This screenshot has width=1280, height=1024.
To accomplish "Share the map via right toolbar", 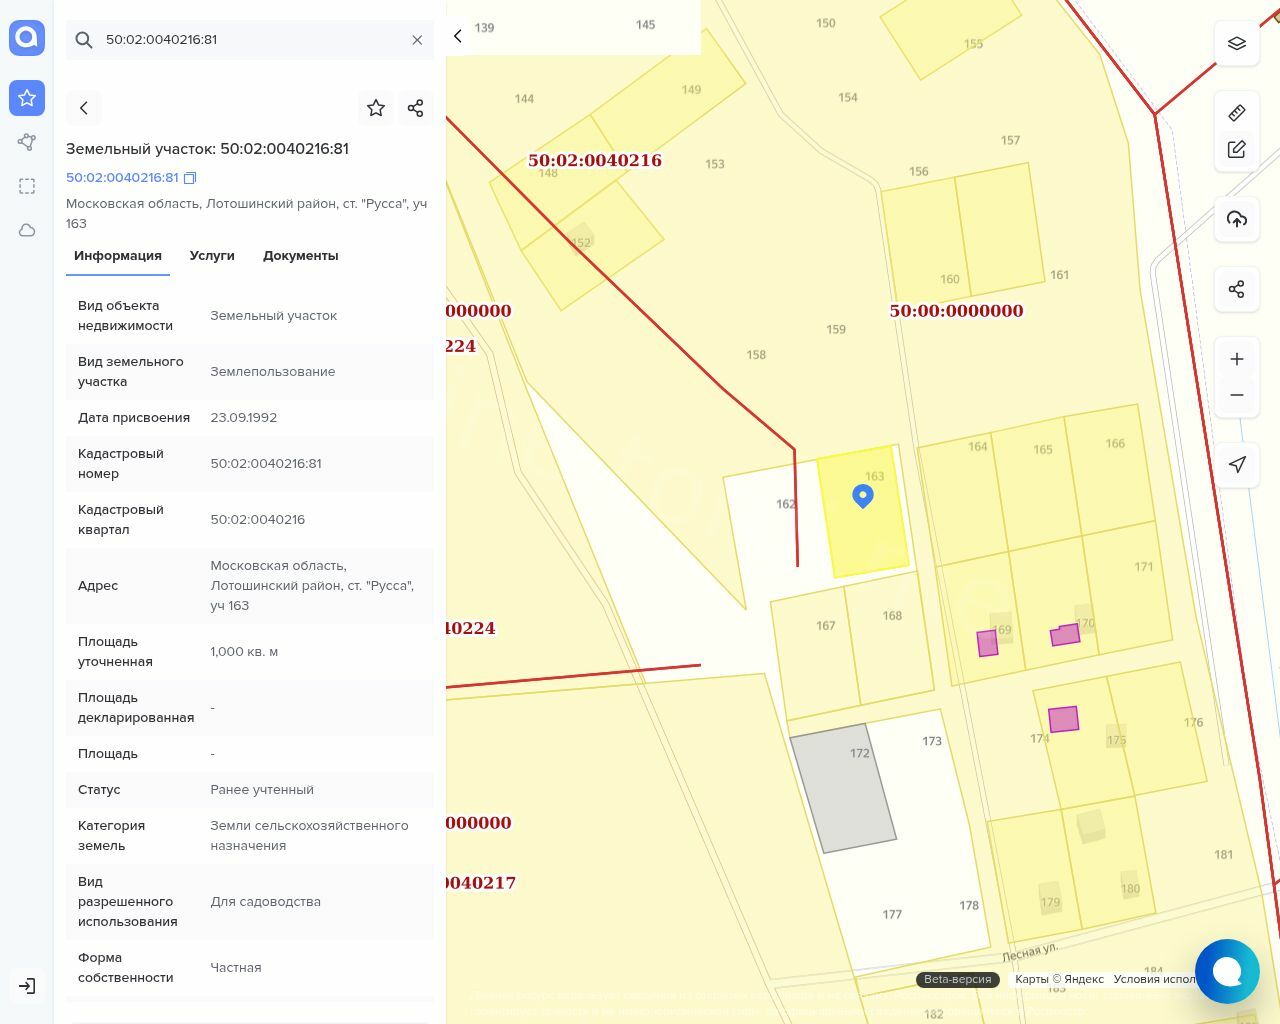I will coord(1237,289).
